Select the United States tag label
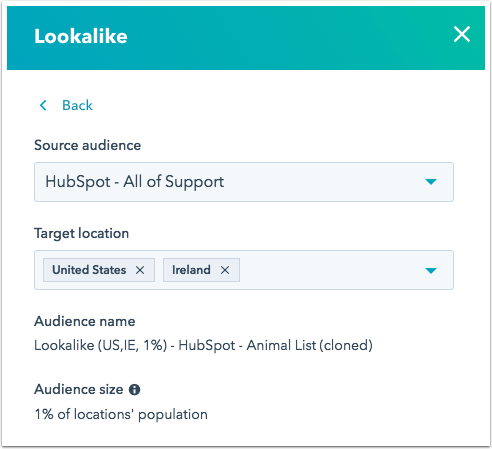 pyautogui.click(x=89, y=270)
